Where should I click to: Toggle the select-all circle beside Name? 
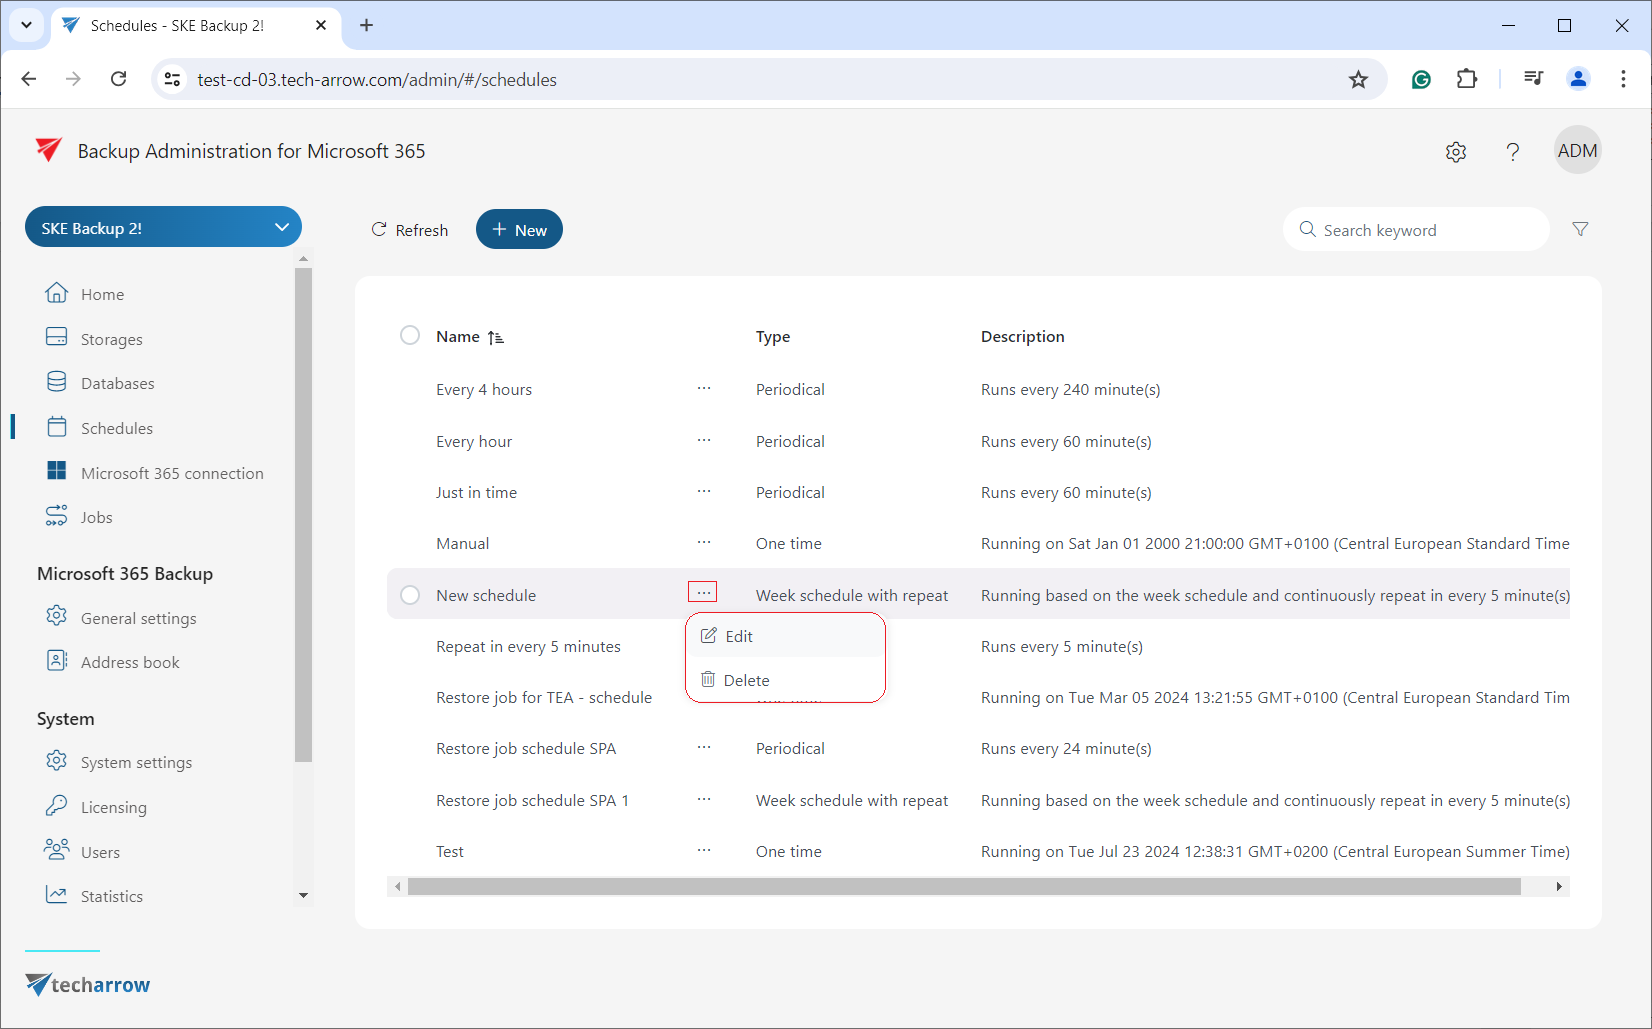point(410,336)
